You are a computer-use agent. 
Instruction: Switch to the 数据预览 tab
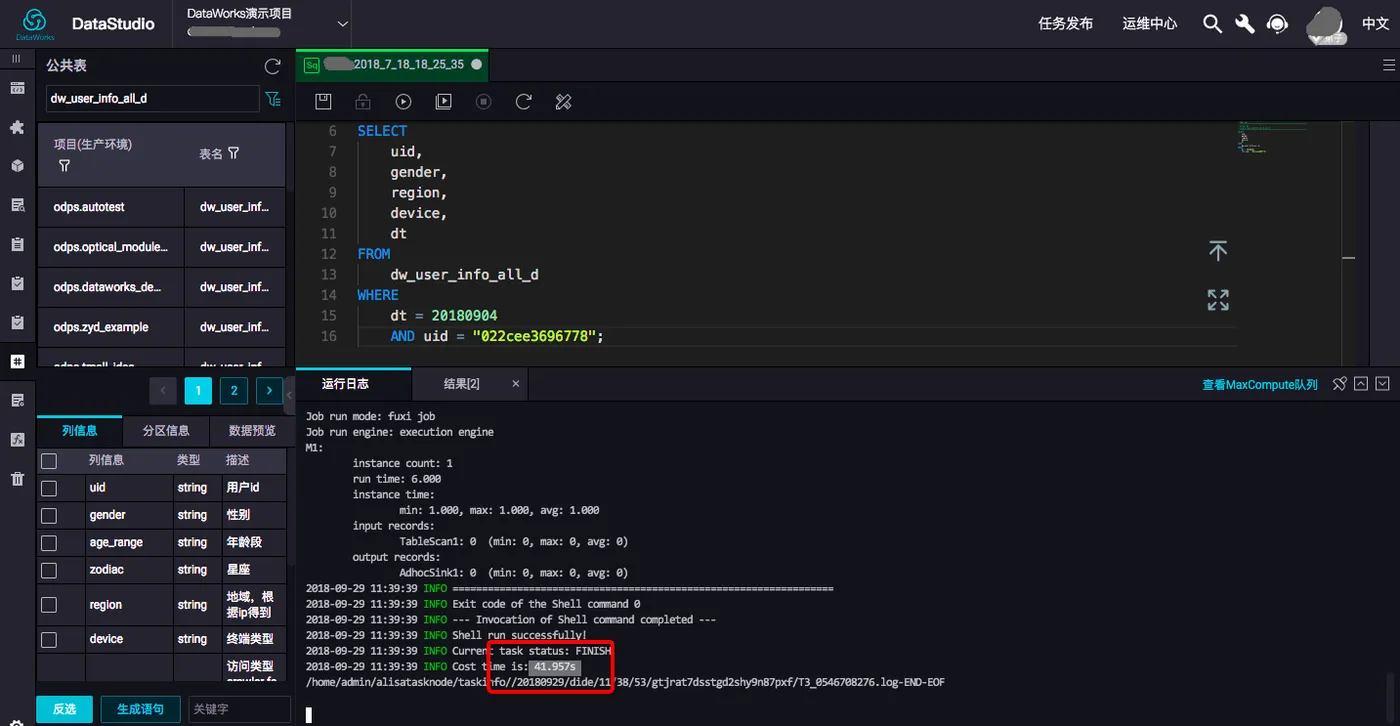coord(252,431)
